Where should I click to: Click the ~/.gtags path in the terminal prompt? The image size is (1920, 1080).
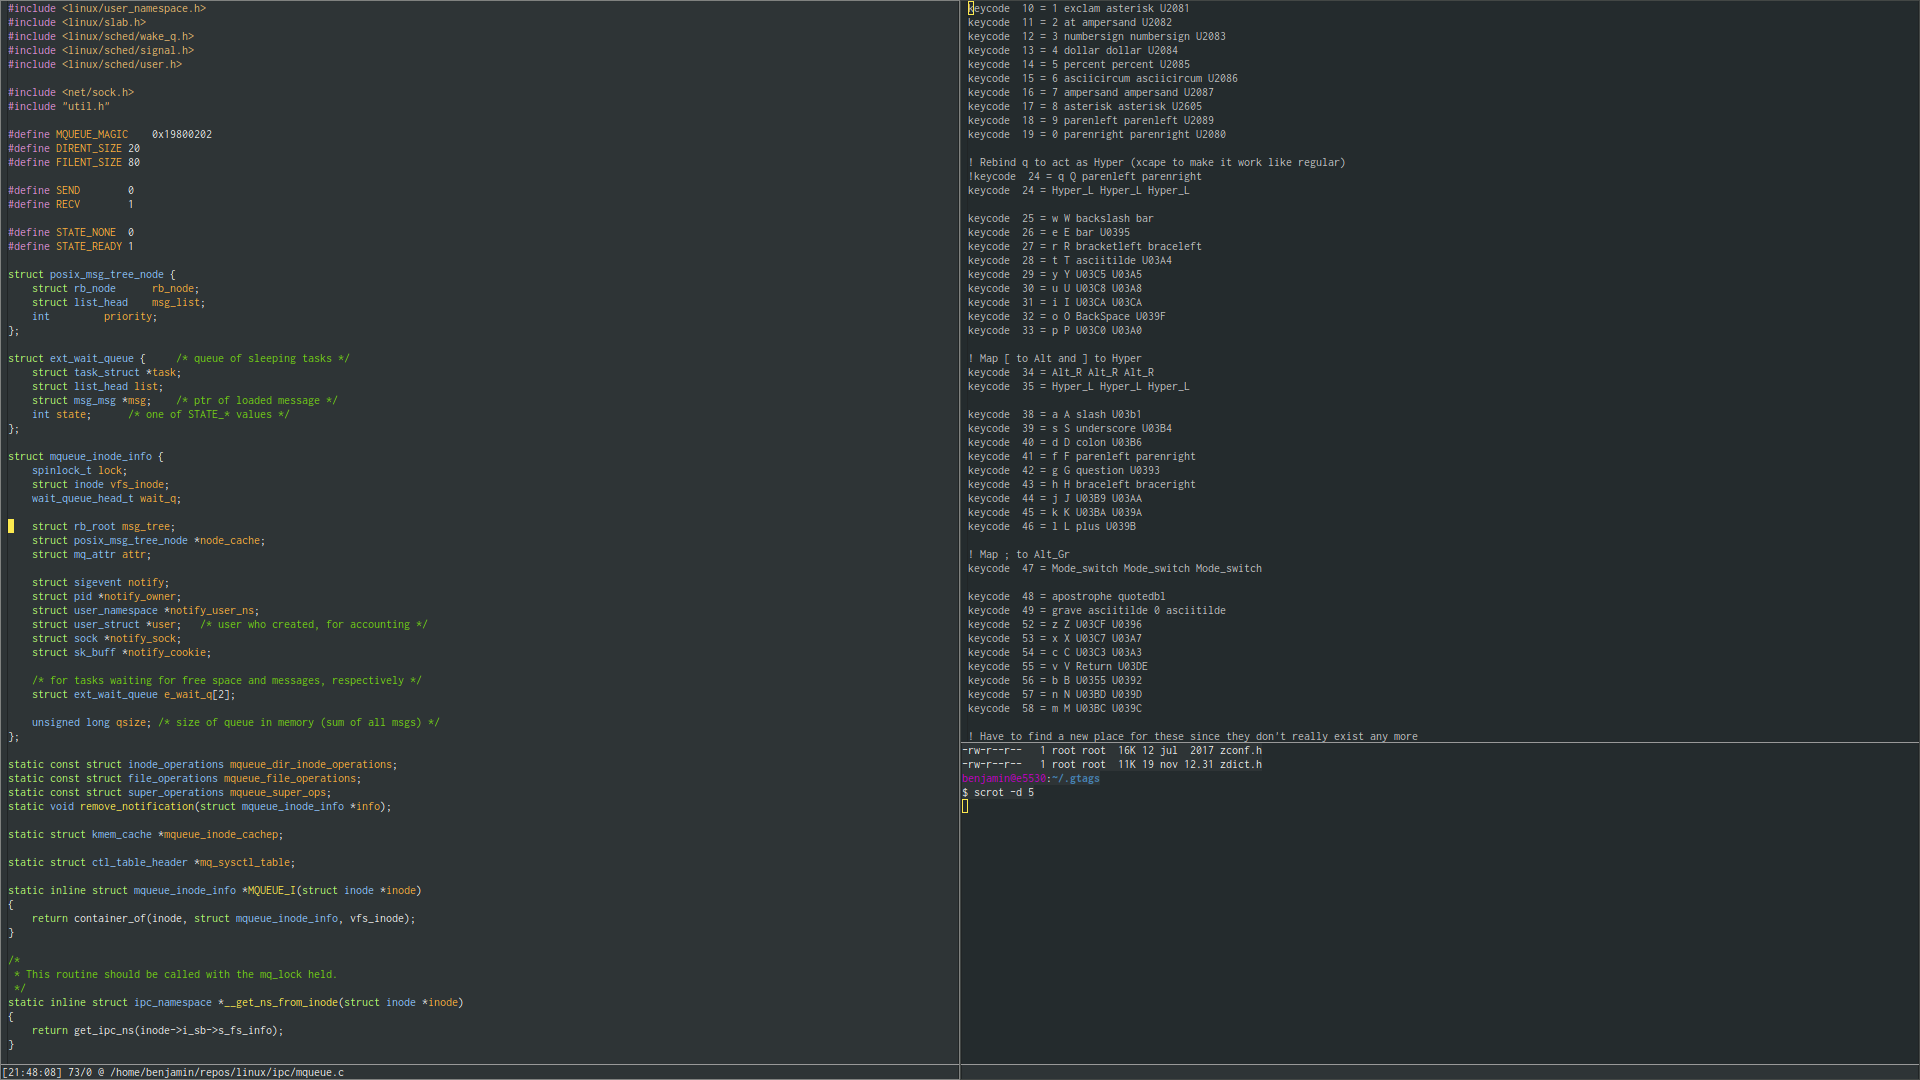(x=1075, y=778)
